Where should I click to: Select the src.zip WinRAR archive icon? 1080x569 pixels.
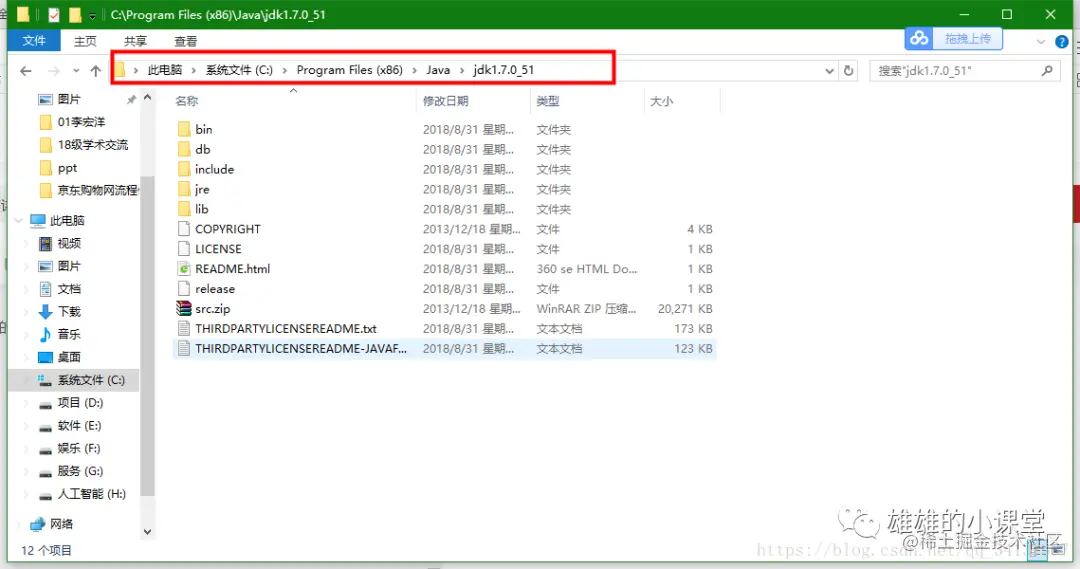184,309
